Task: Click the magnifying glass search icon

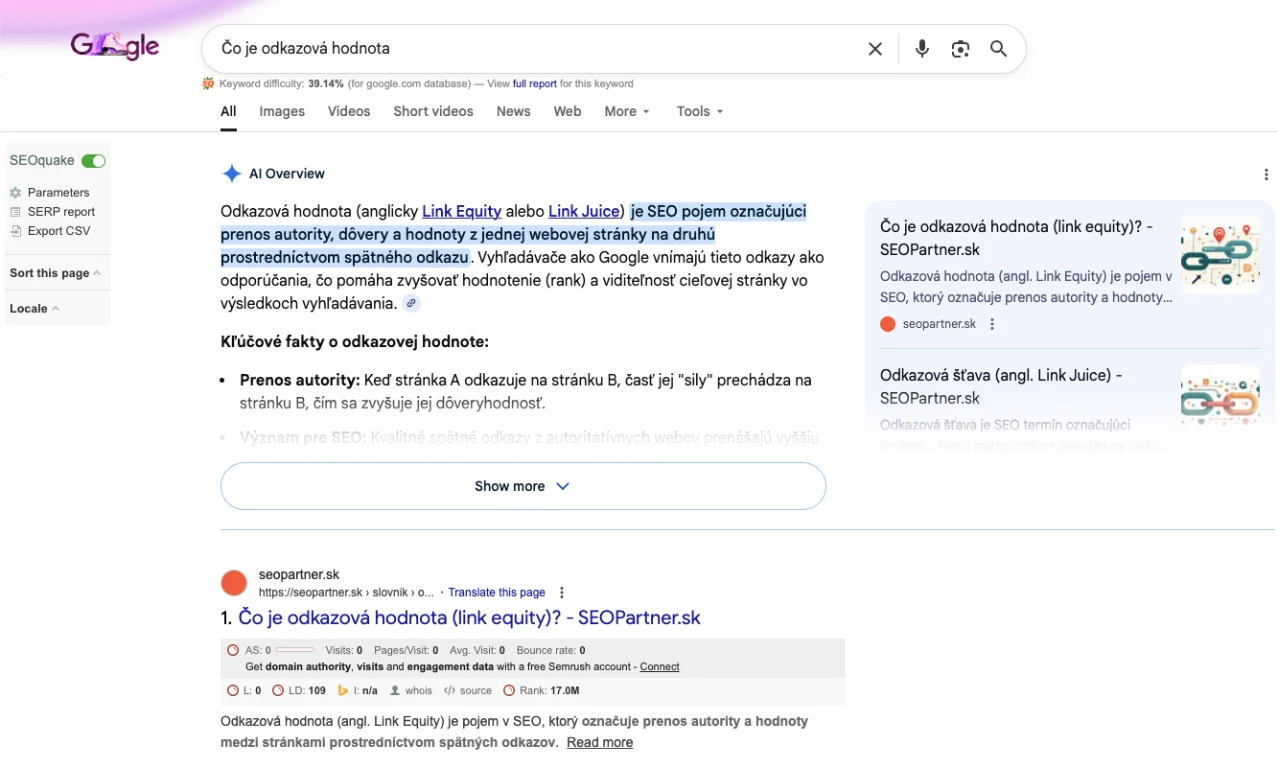Action: [x=998, y=49]
